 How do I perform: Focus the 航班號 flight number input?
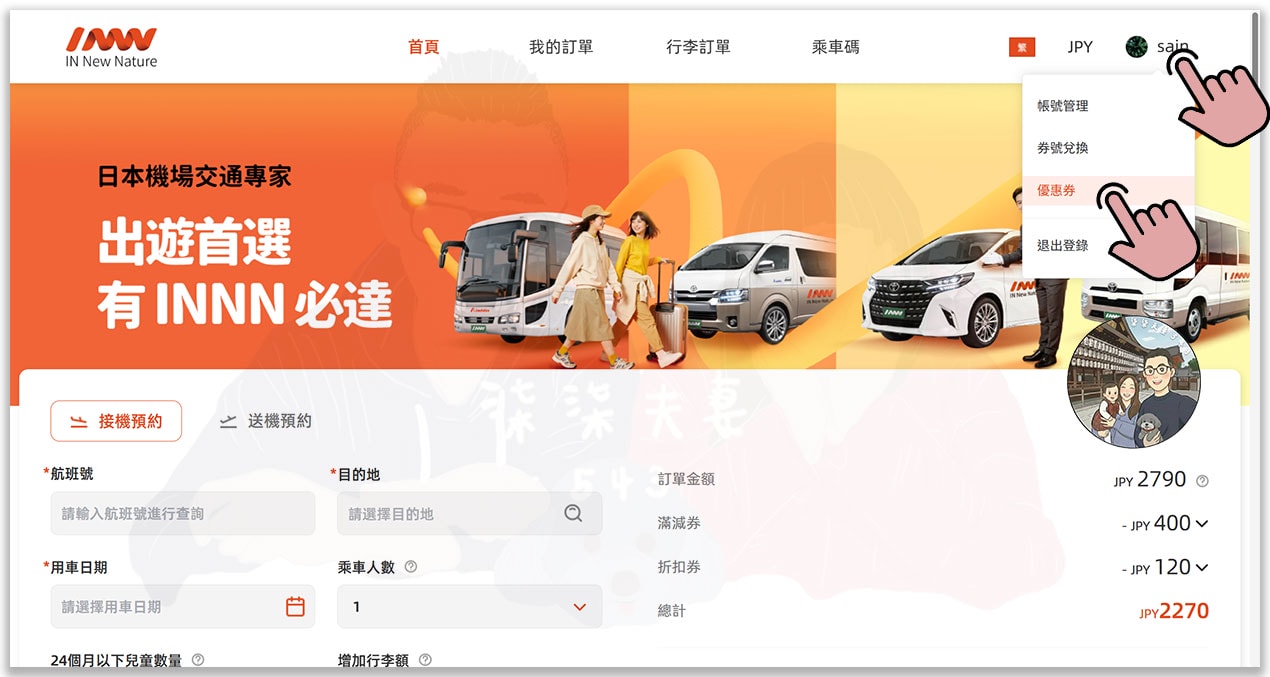[182, 513]
